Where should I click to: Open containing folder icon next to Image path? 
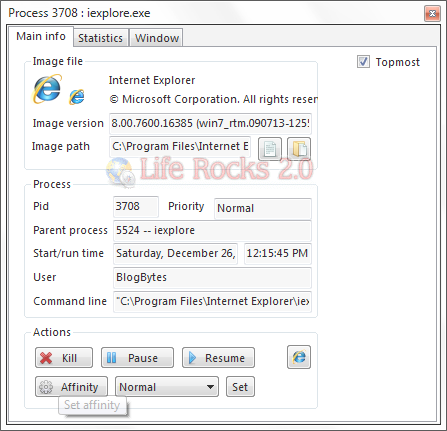coord(299,149)
